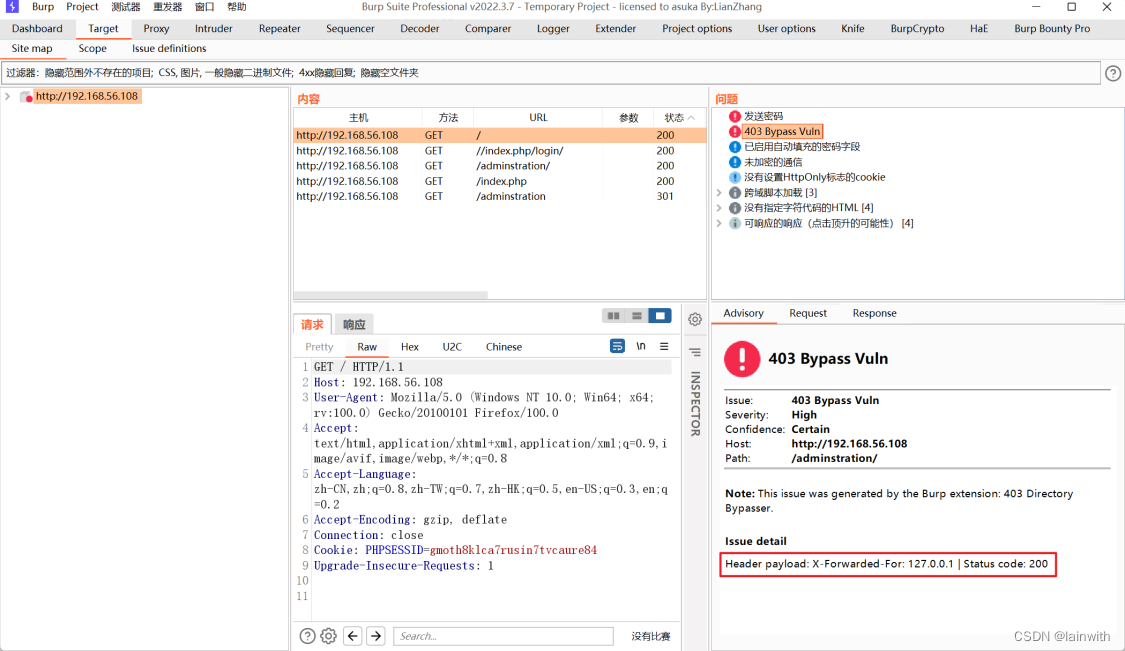Click the site map filter bar
Viewport: 1125px width, 651px height.
[551, 72]
